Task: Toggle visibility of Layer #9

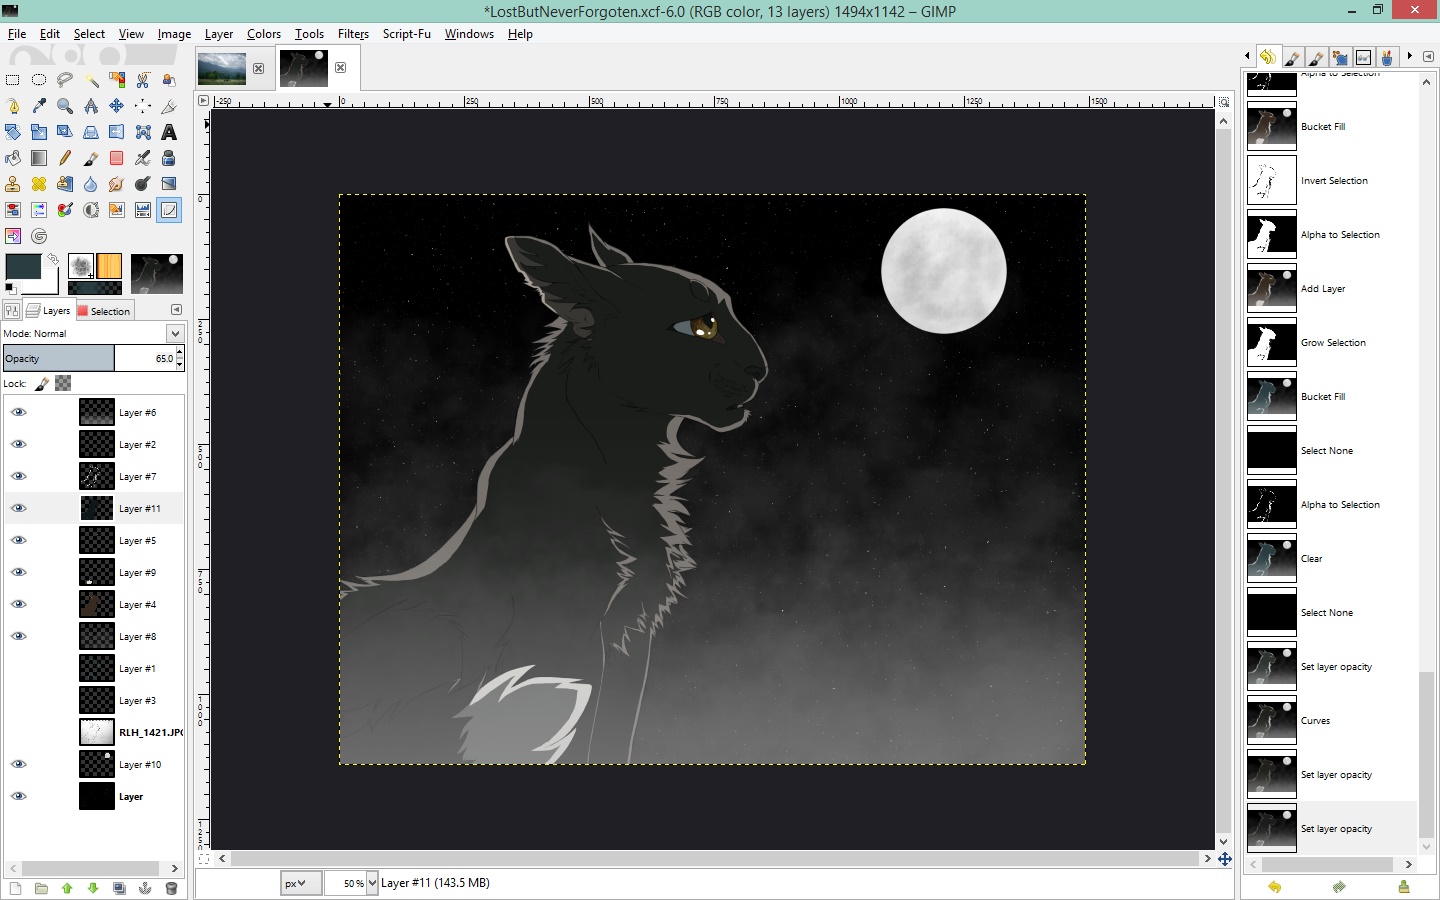Action: (18, 572)
